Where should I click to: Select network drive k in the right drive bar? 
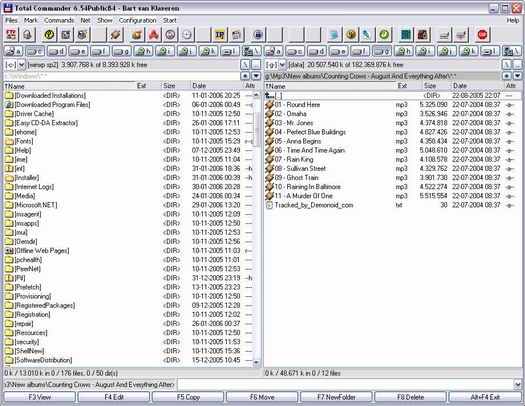pyautogui.click(x=468, y=51)
